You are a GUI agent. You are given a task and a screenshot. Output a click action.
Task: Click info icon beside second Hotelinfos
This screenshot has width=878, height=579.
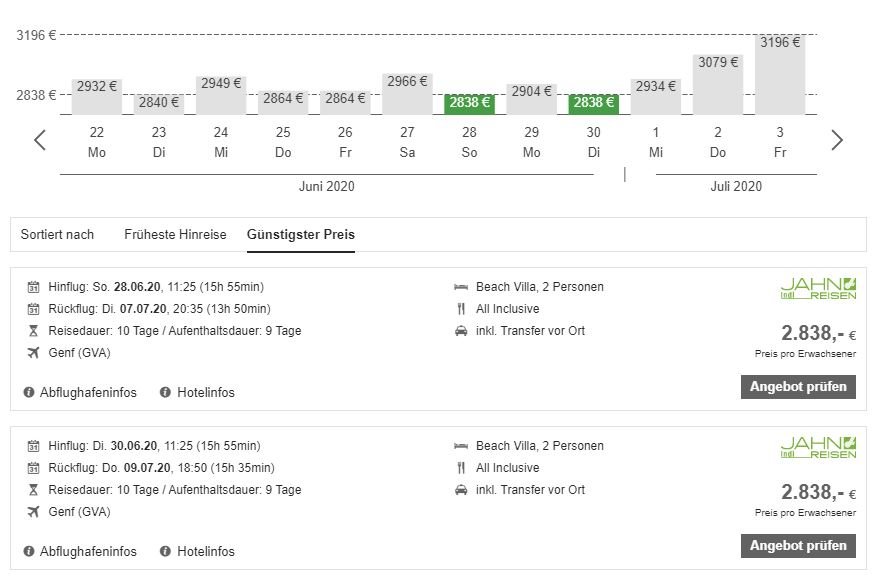point(165,551)
